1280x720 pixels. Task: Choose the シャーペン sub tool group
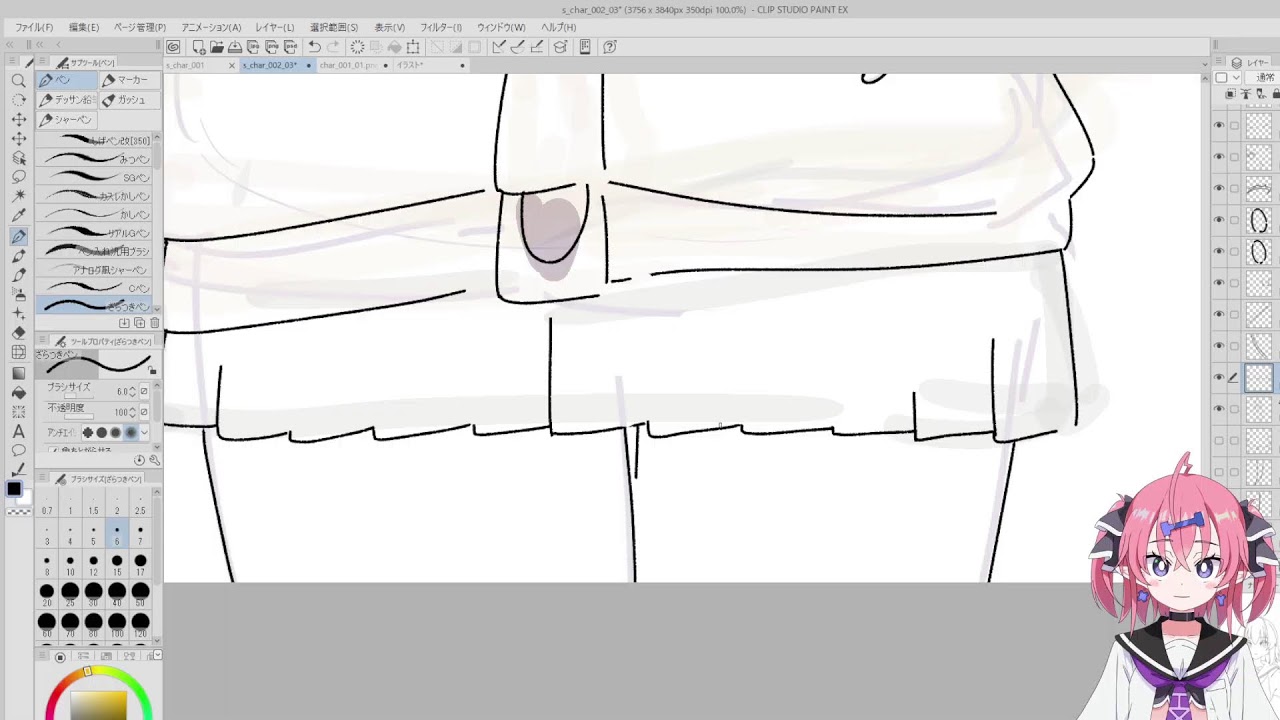67,120
